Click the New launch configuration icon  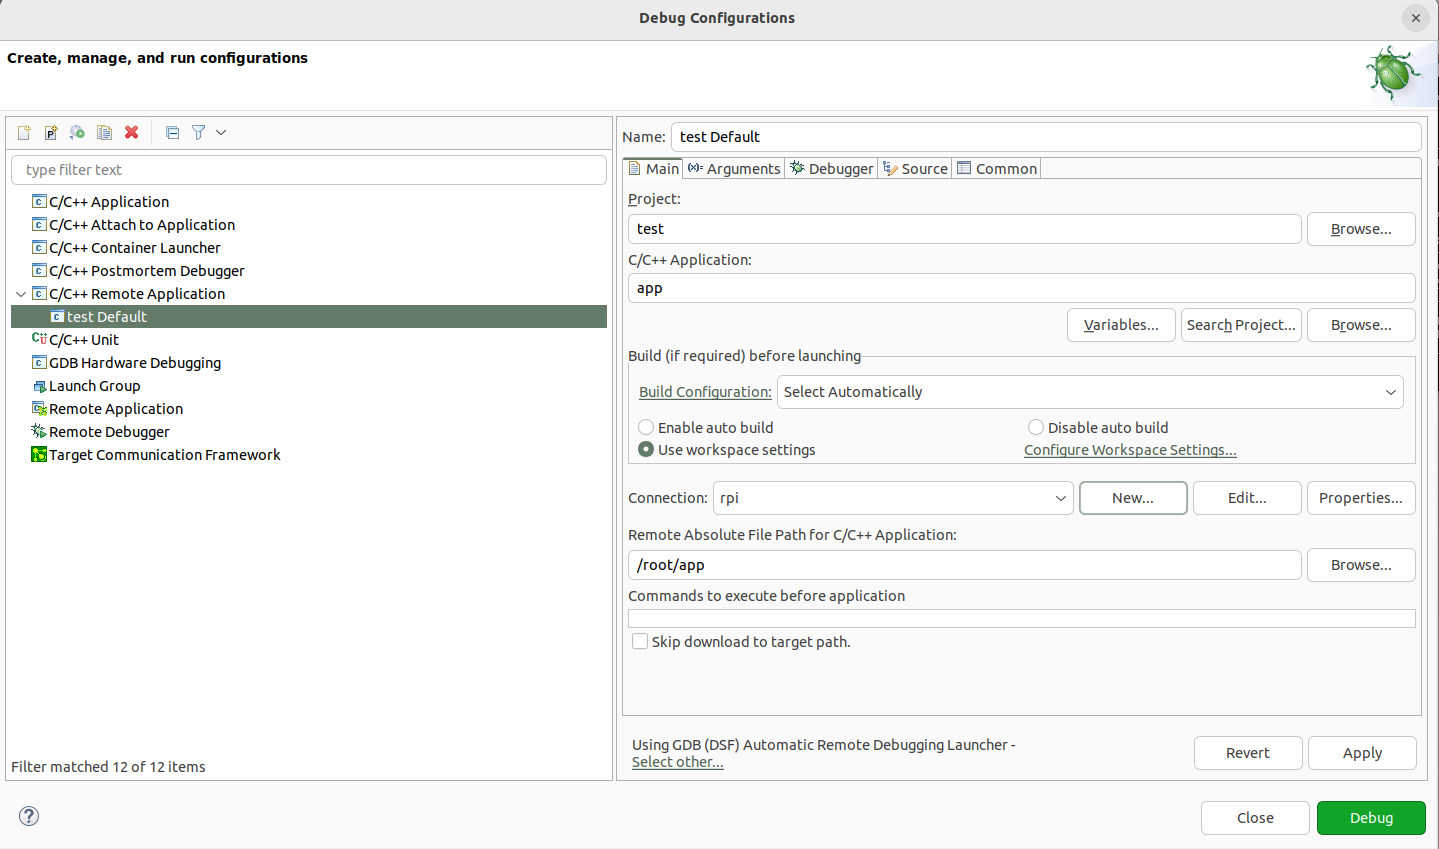point(24,132)
